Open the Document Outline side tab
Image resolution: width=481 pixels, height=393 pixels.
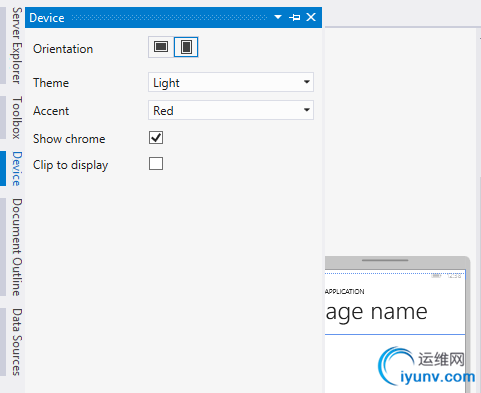pyautogui.click(x=17, y=247)
